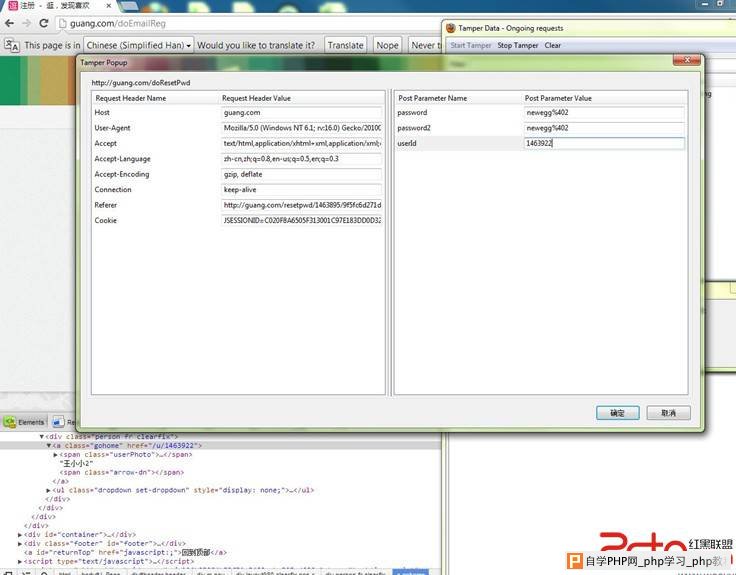
Task: Edit the password2 post parameter value
Action: (x=604, y=128)
